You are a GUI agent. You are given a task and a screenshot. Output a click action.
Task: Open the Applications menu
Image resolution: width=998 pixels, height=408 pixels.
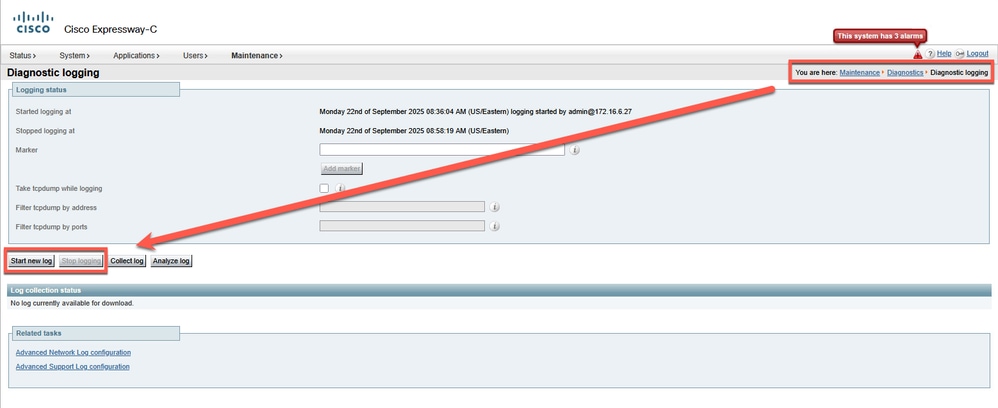pos(136,55)
